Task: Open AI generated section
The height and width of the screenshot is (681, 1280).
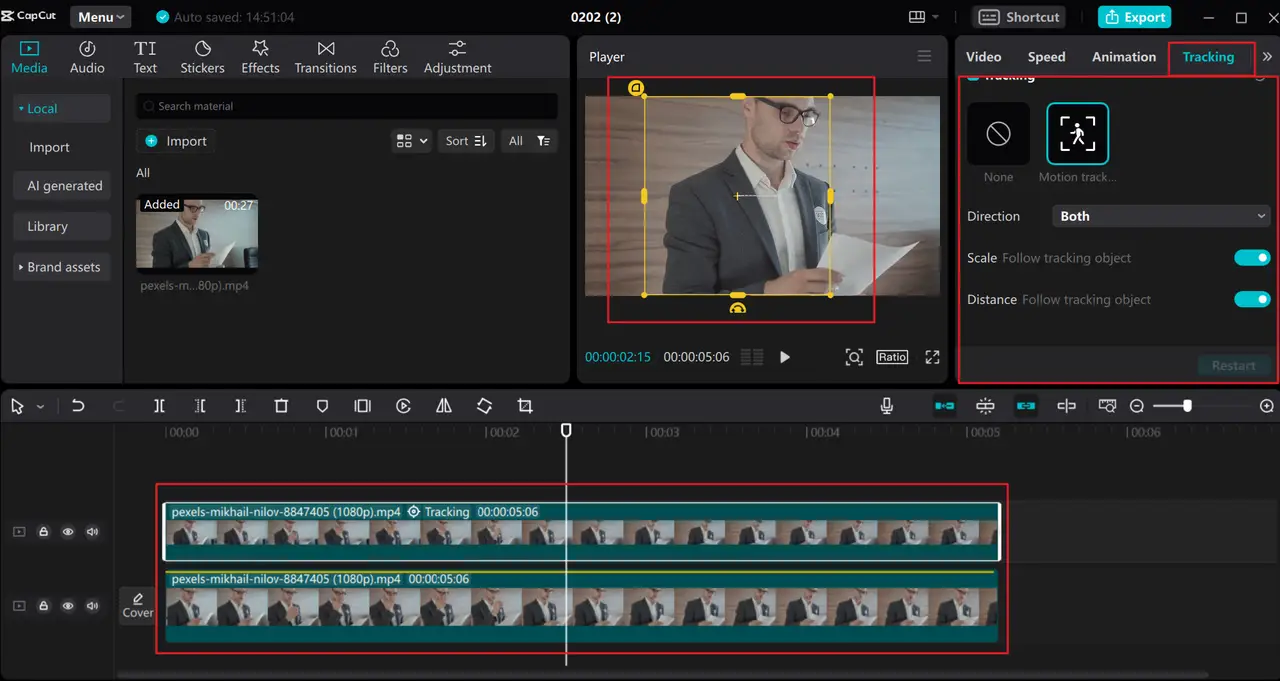Action: [x=62, y=186]
